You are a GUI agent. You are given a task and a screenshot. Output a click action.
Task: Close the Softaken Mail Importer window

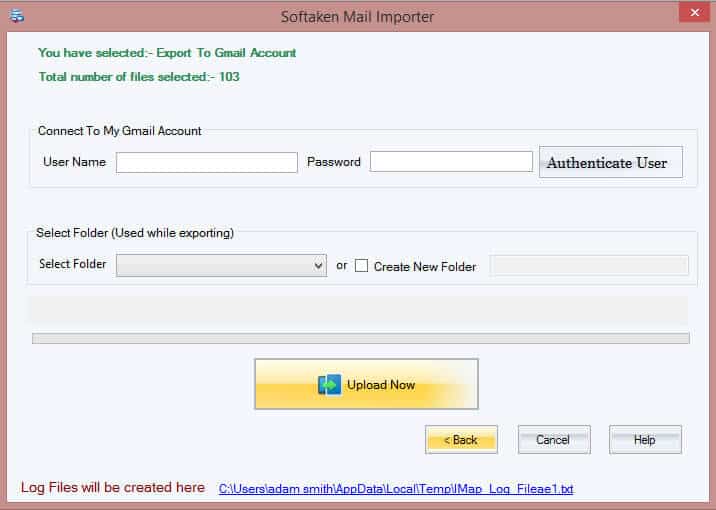point(694,12)
